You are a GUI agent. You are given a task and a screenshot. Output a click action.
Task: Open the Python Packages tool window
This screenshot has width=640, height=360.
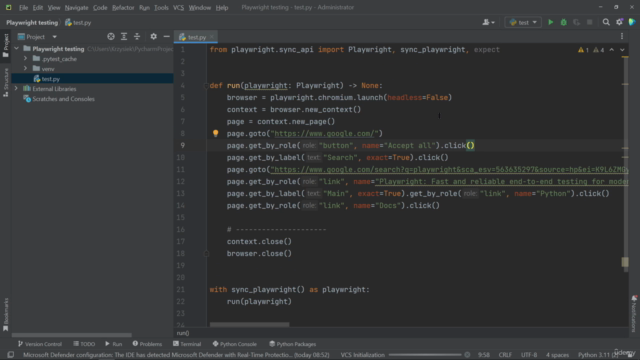(293, 344)
